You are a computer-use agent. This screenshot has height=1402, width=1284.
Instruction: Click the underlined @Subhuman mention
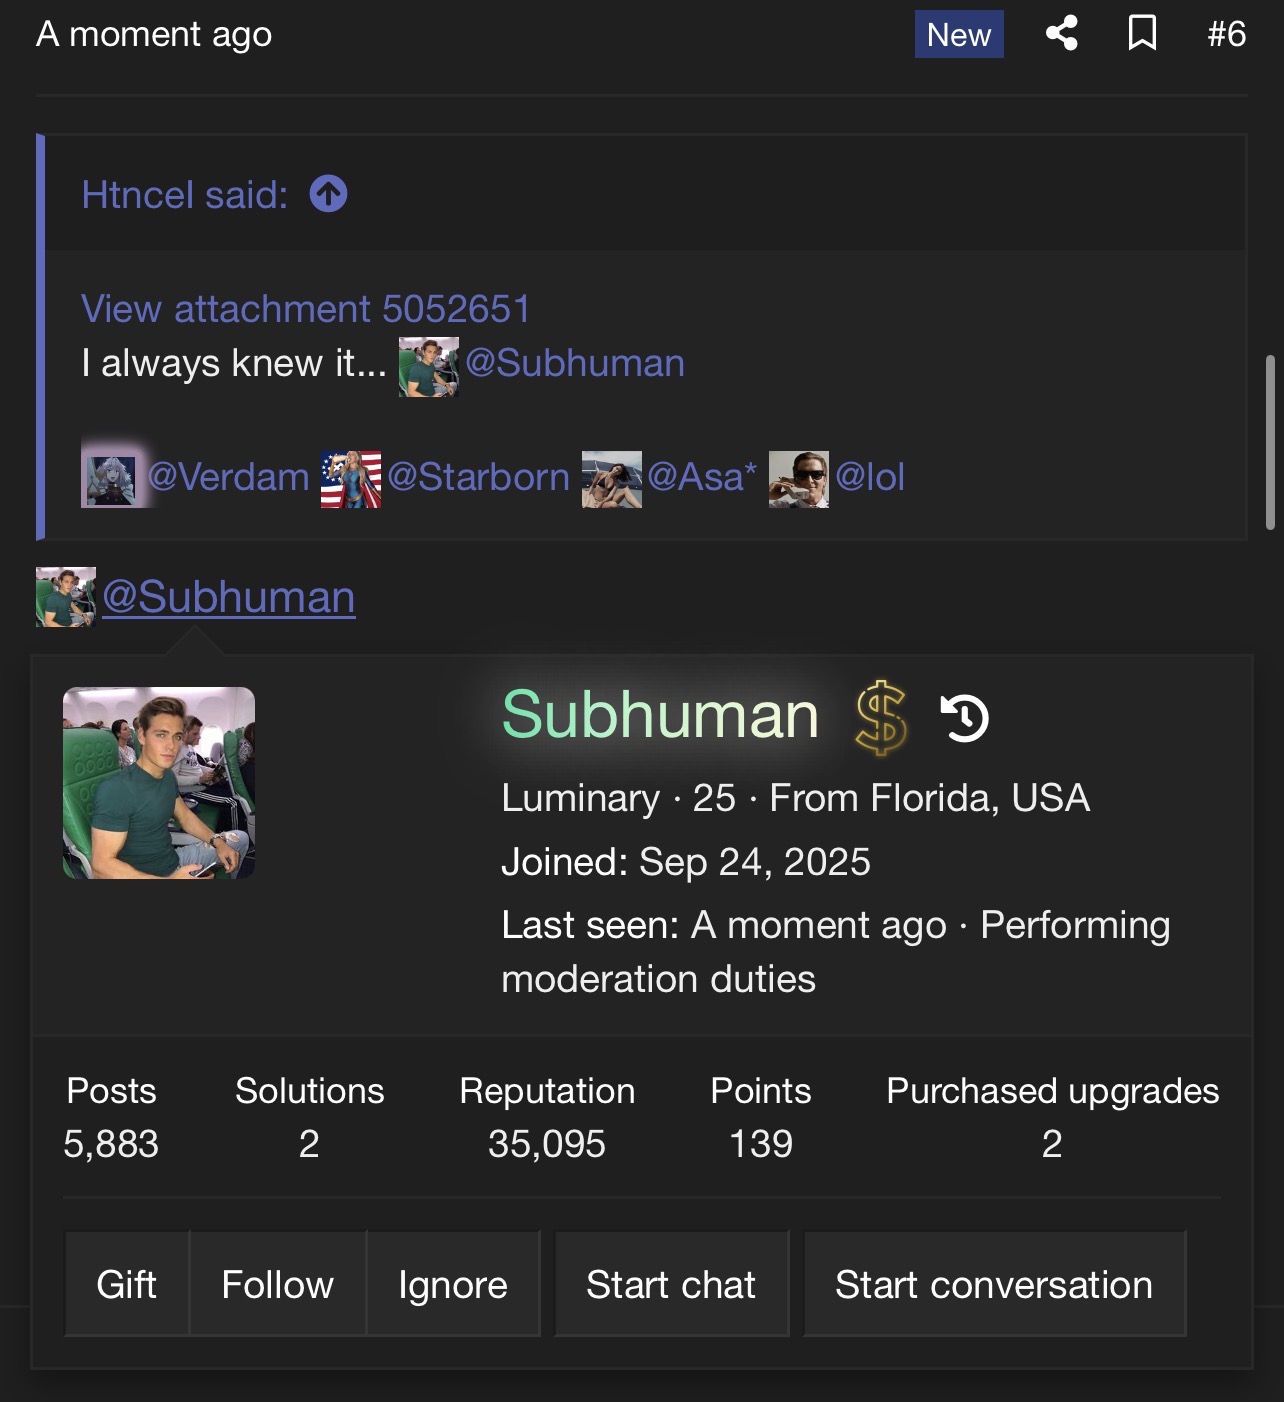(x=229, y=597)
